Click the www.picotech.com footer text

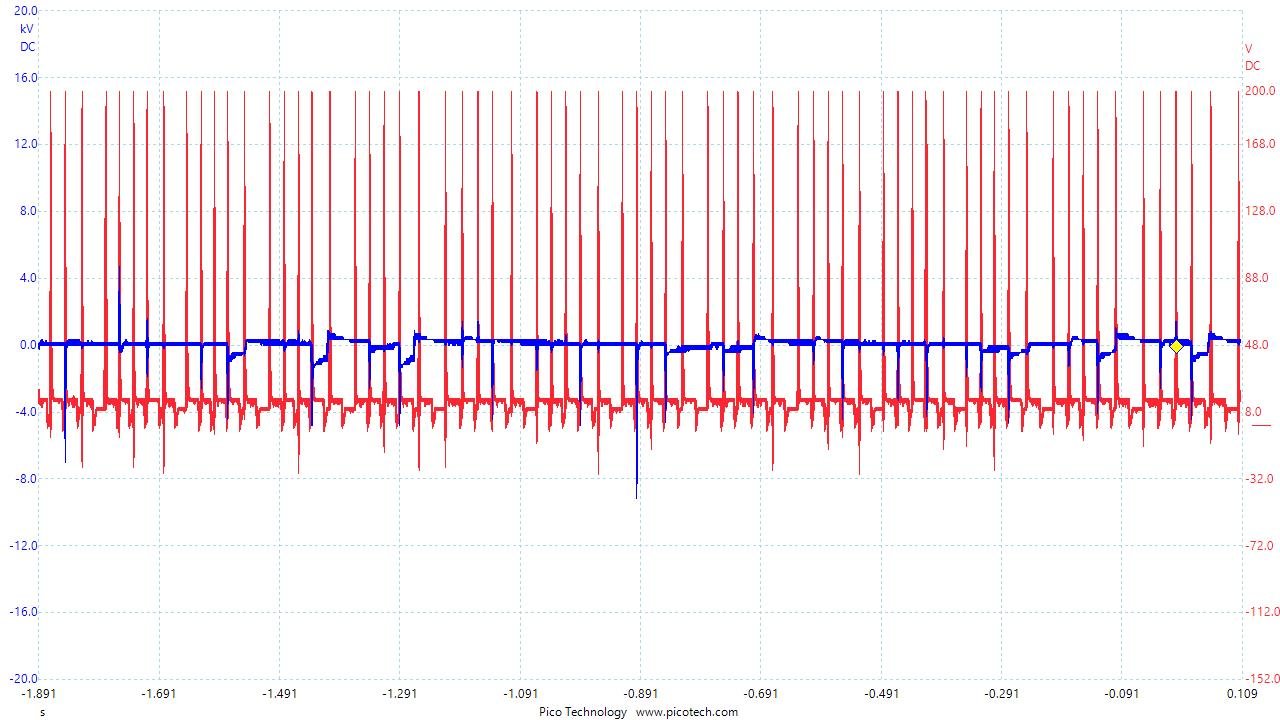pos(687,712)
